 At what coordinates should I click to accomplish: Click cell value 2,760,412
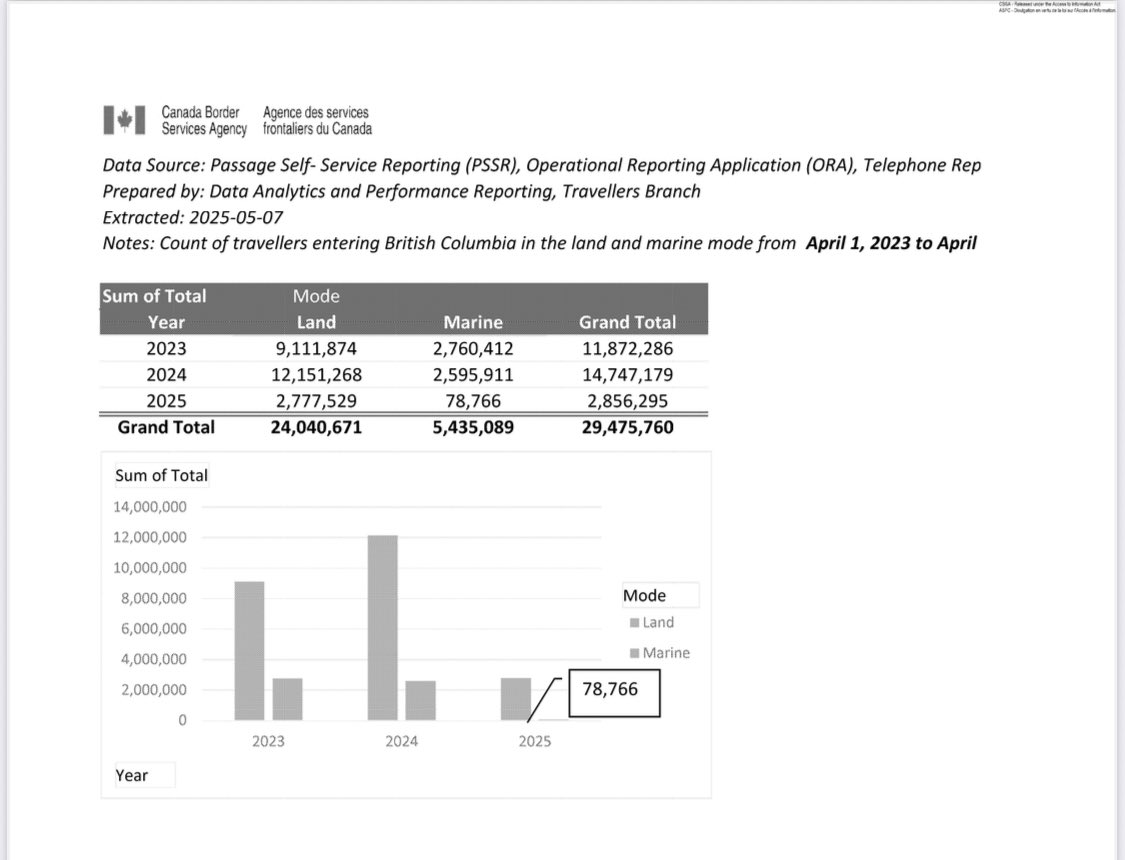[473, 349]
